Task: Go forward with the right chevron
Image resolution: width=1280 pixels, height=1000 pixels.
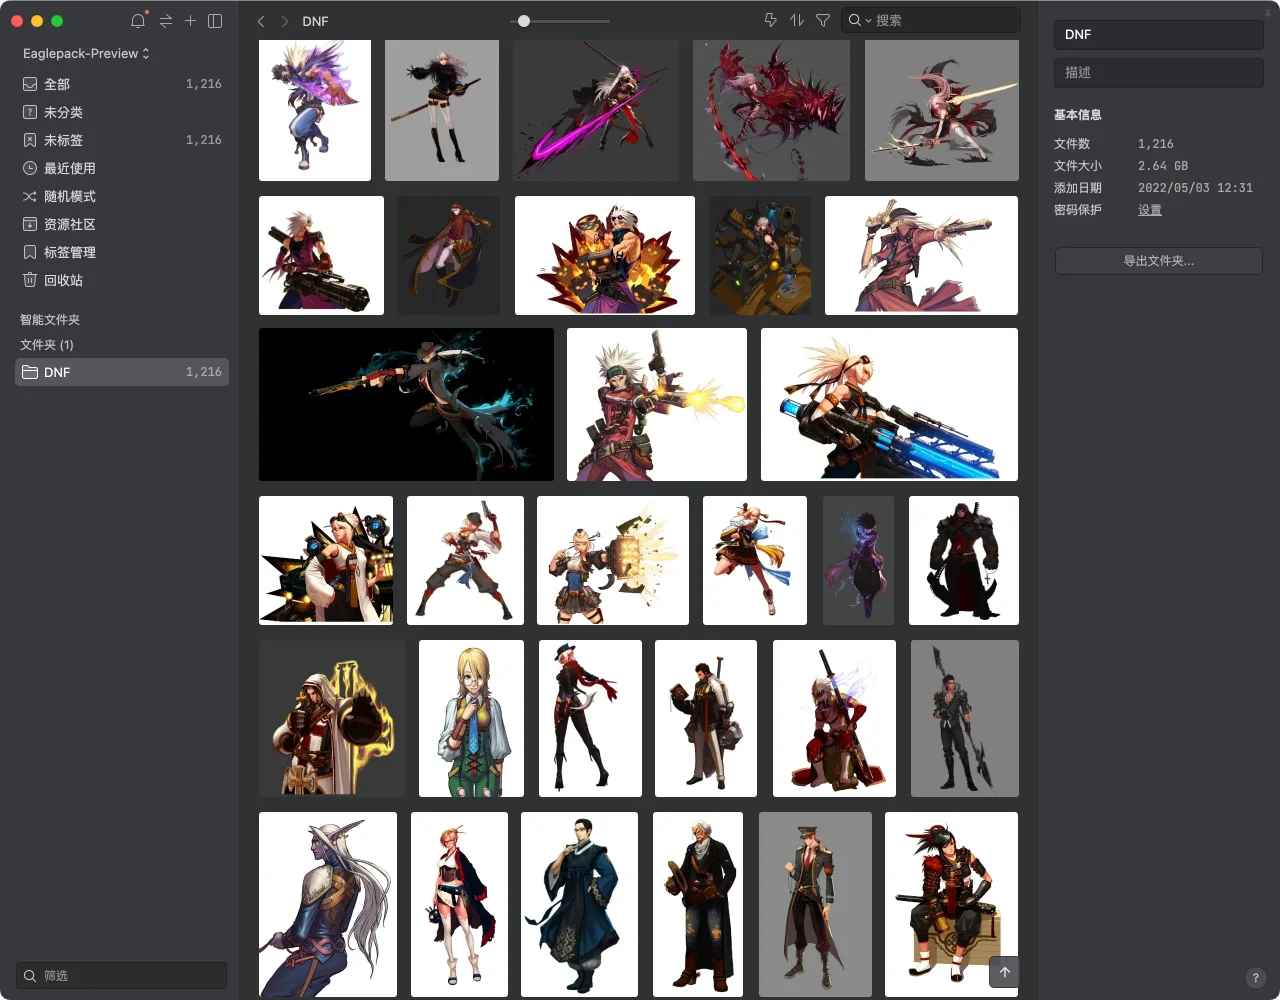Action: pos(285,21)
